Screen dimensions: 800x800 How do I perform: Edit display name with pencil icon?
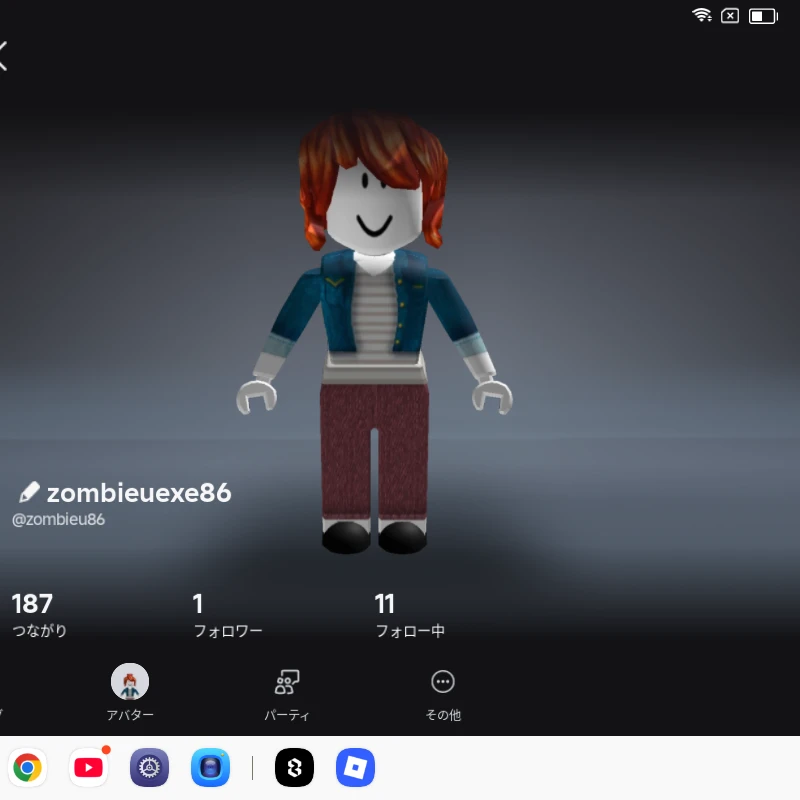[x=29, y=492]
